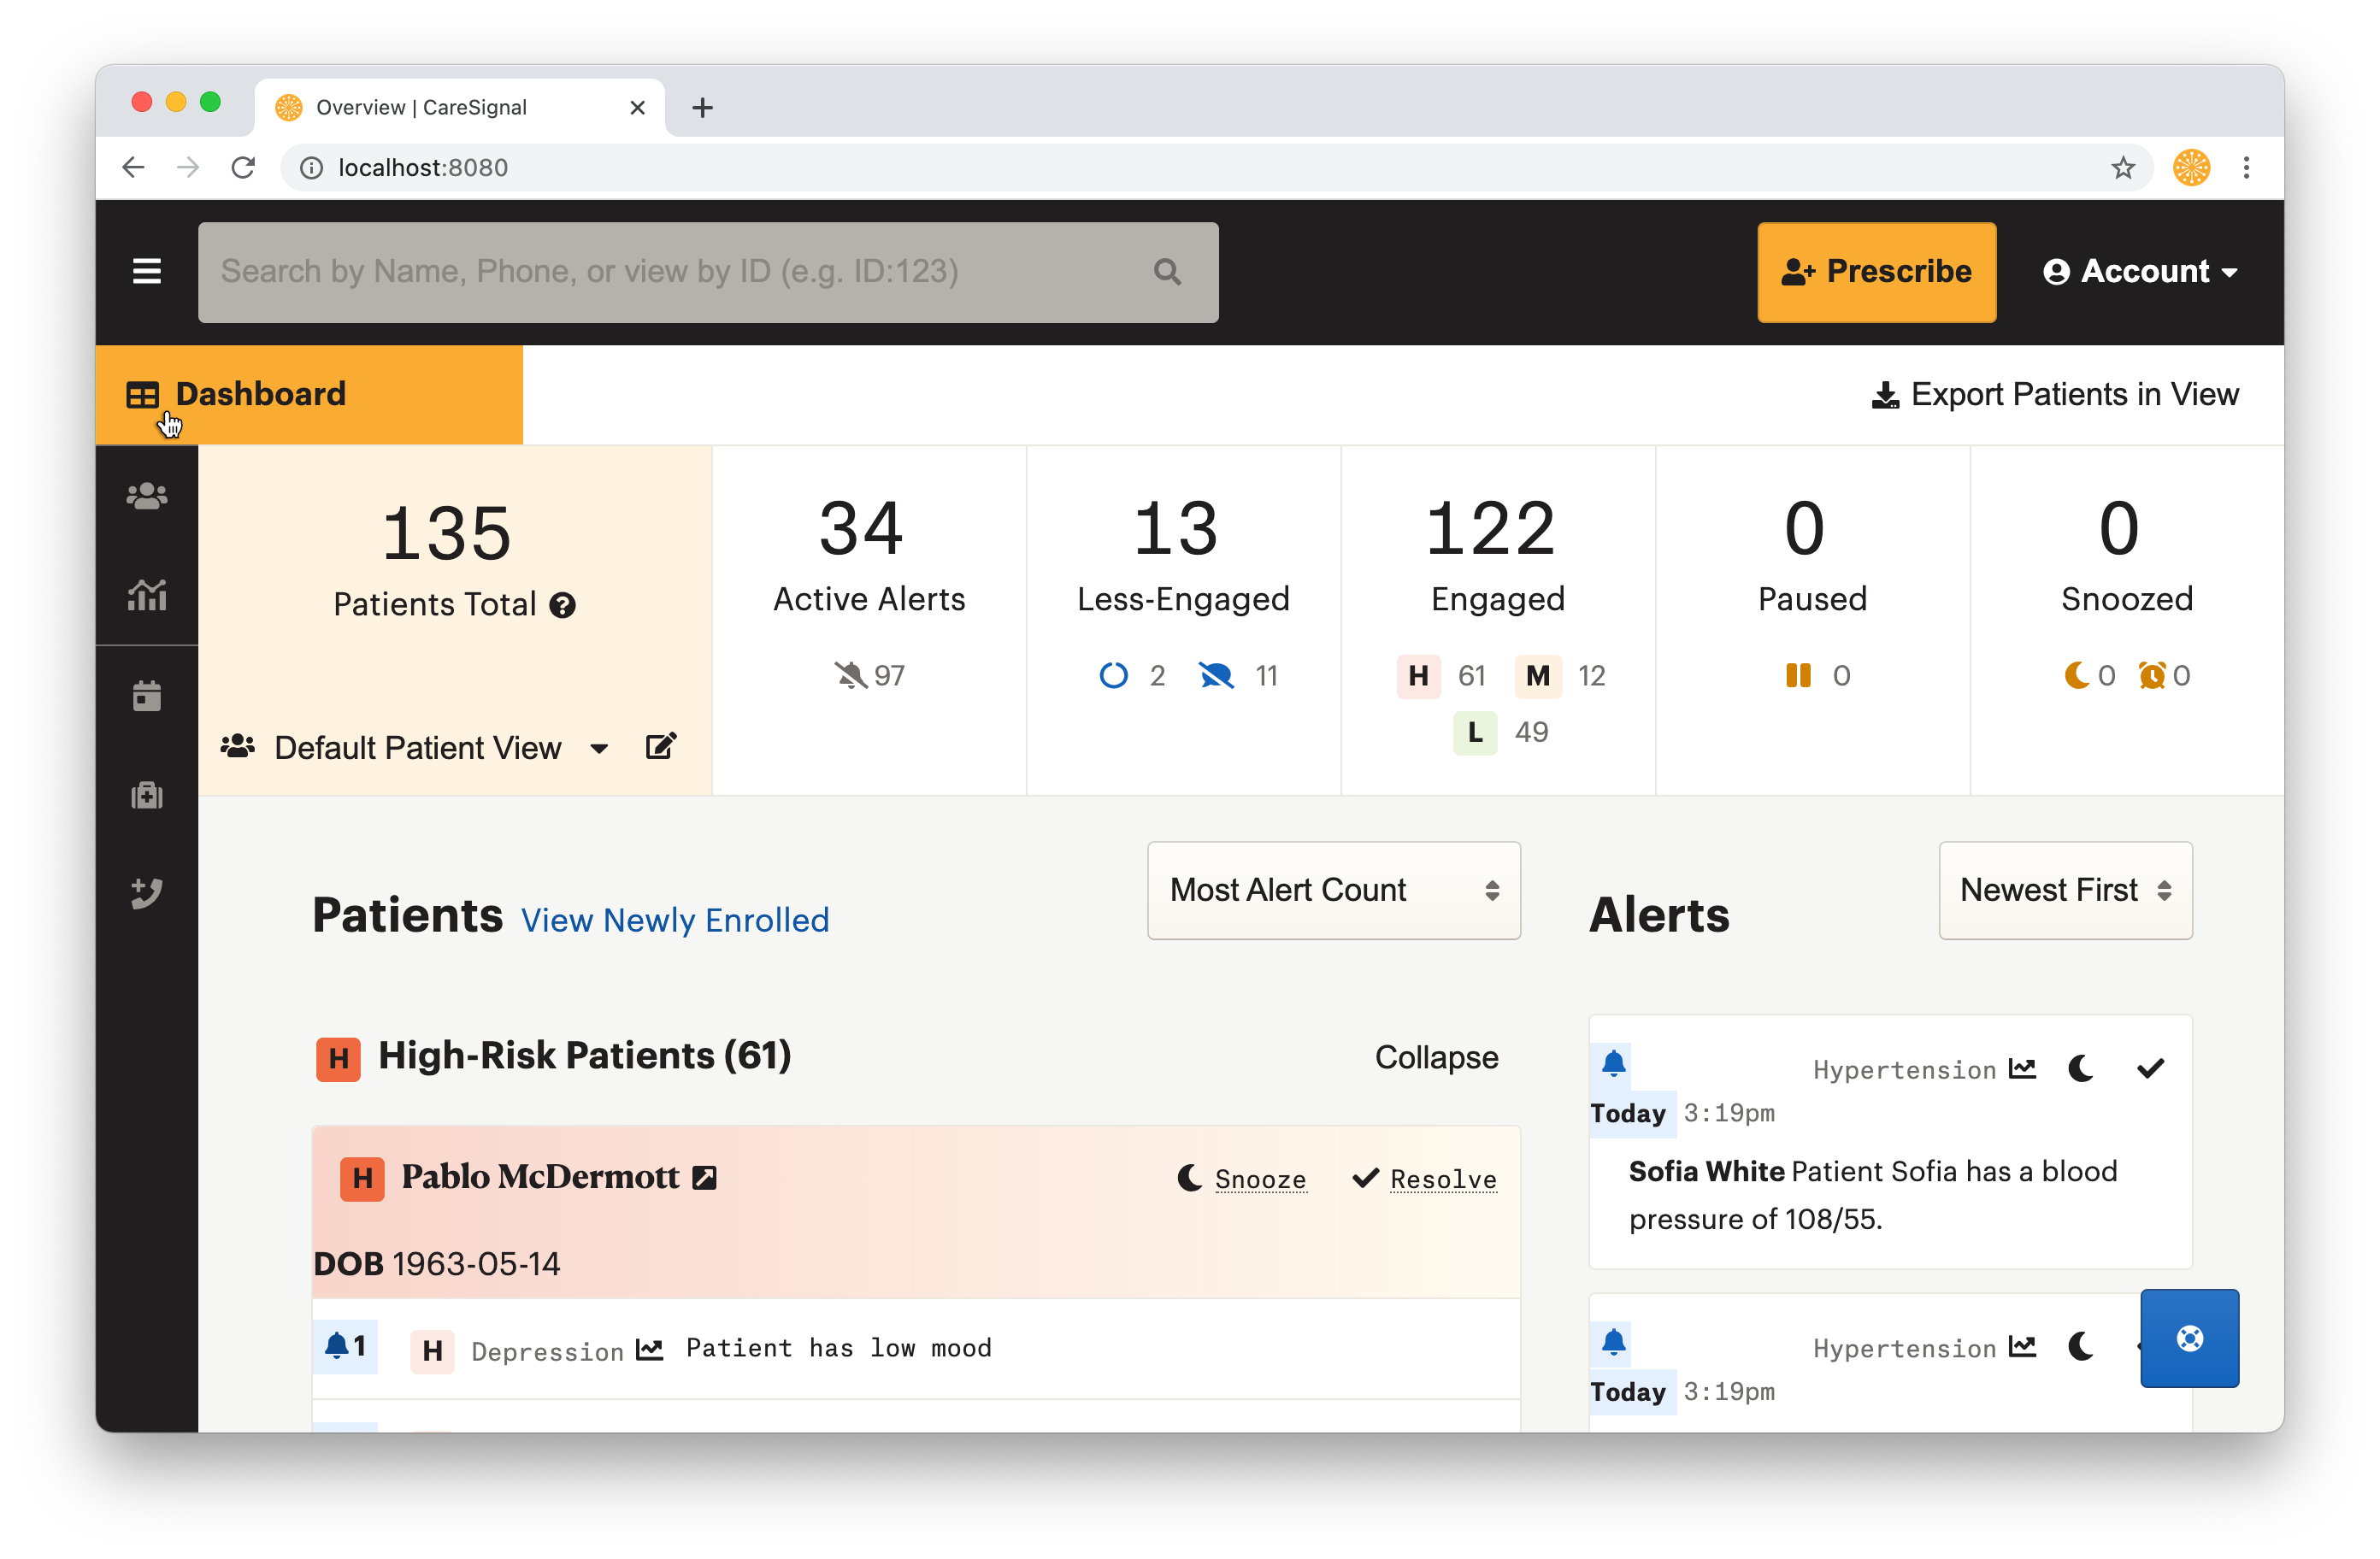
Task: Filter by the H high-risk engaged badge
Action: click(1418, 676)
